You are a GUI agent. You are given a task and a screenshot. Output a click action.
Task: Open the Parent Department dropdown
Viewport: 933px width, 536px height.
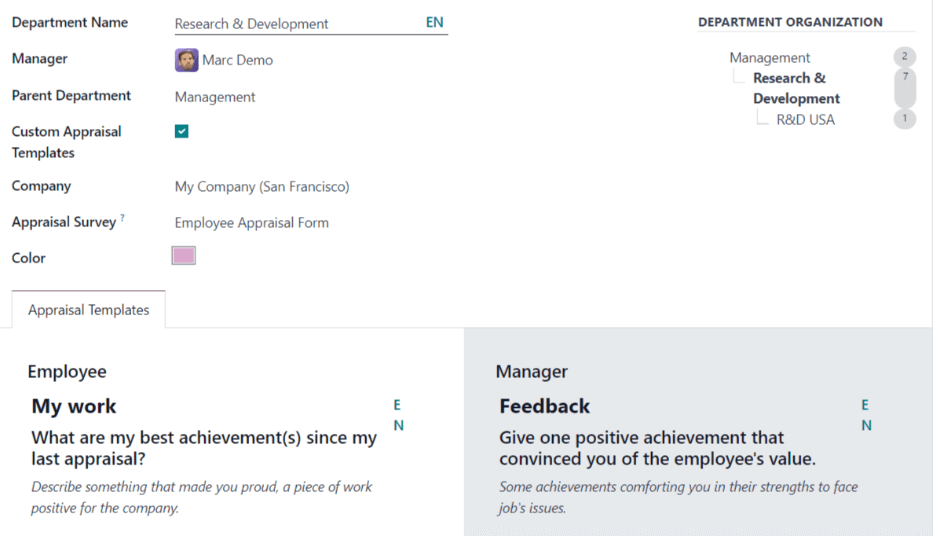(x=300, y=97)
